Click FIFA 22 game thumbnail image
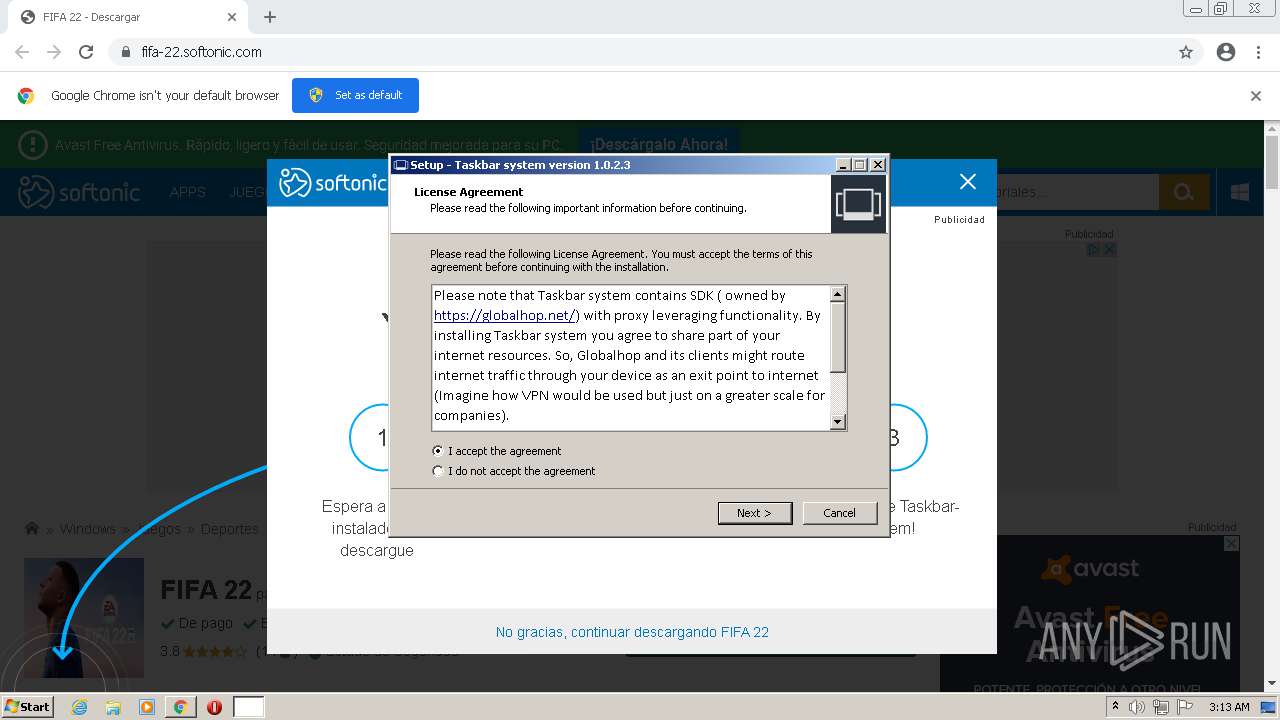This screenshot has width=1280, height=720. tap(84, 618)
